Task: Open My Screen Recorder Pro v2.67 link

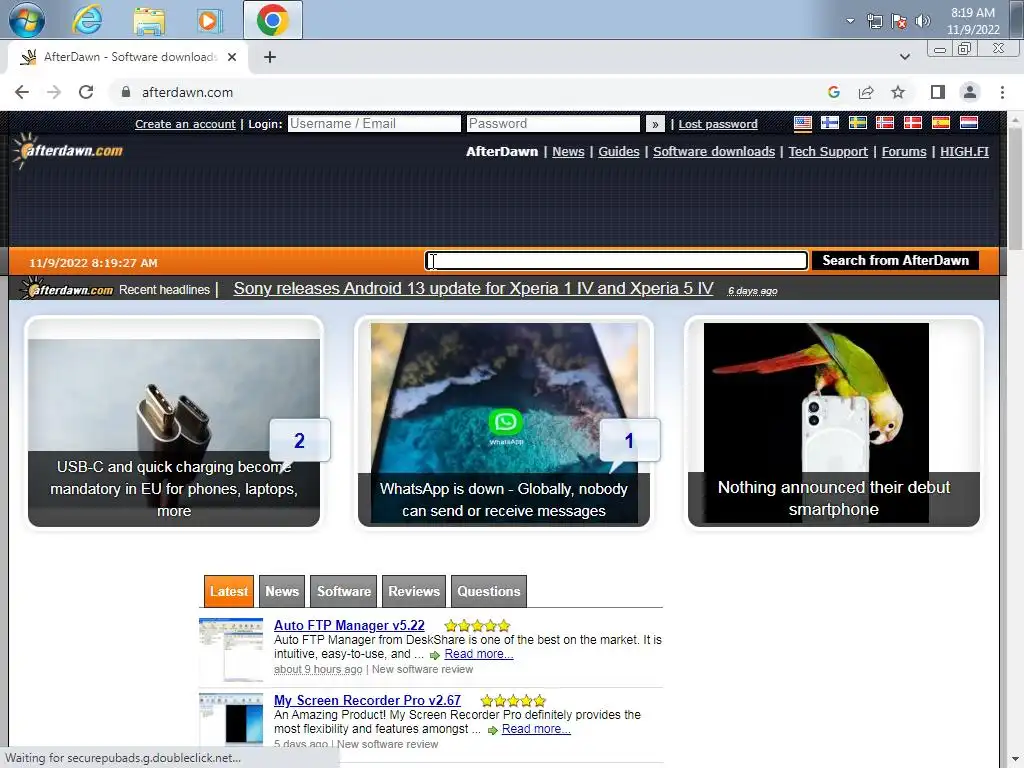Action: [367, 700]
